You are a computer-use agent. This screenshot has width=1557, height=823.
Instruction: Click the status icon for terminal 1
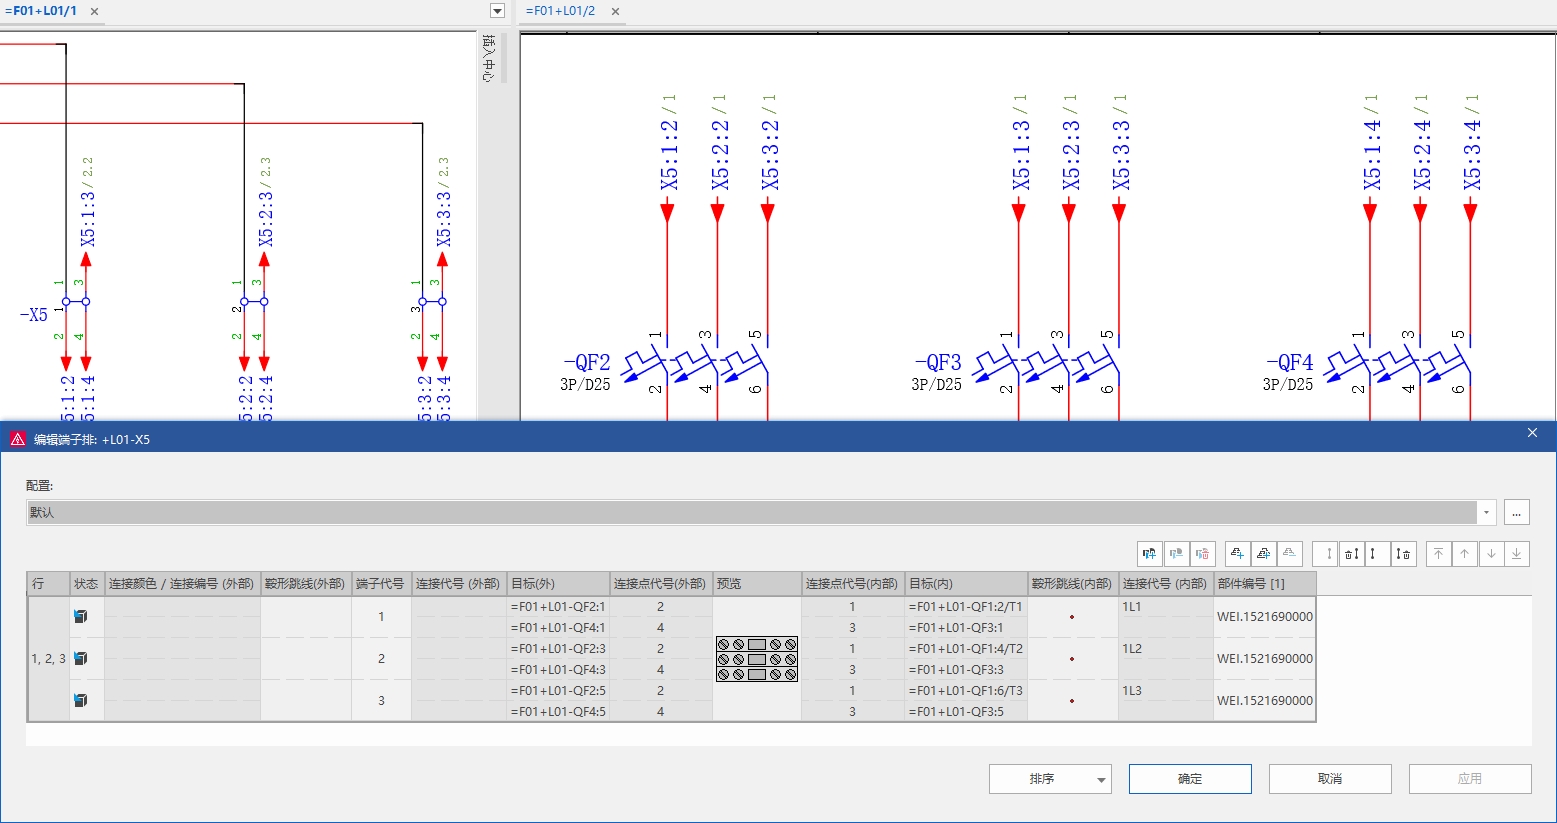pos(81,617)
